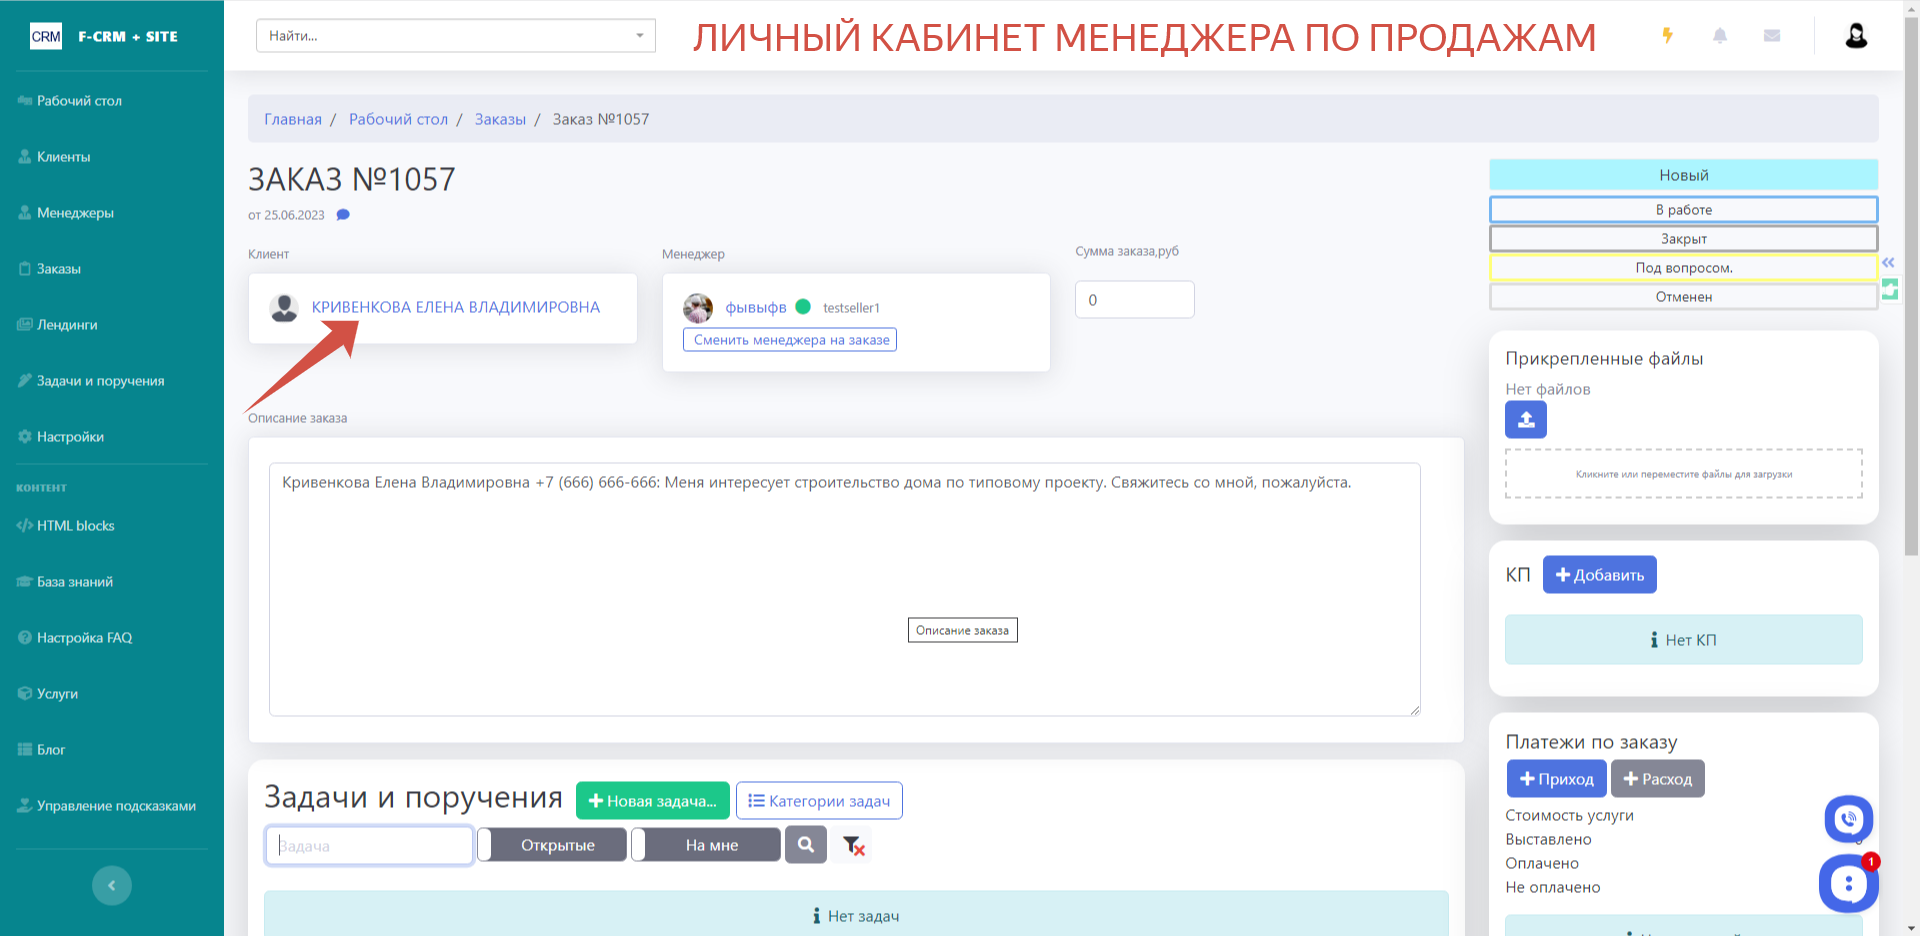Toggle the 'Открытые' task filter
The image size is (1920, 936).
pyautogui.click(x=551, y=844)
